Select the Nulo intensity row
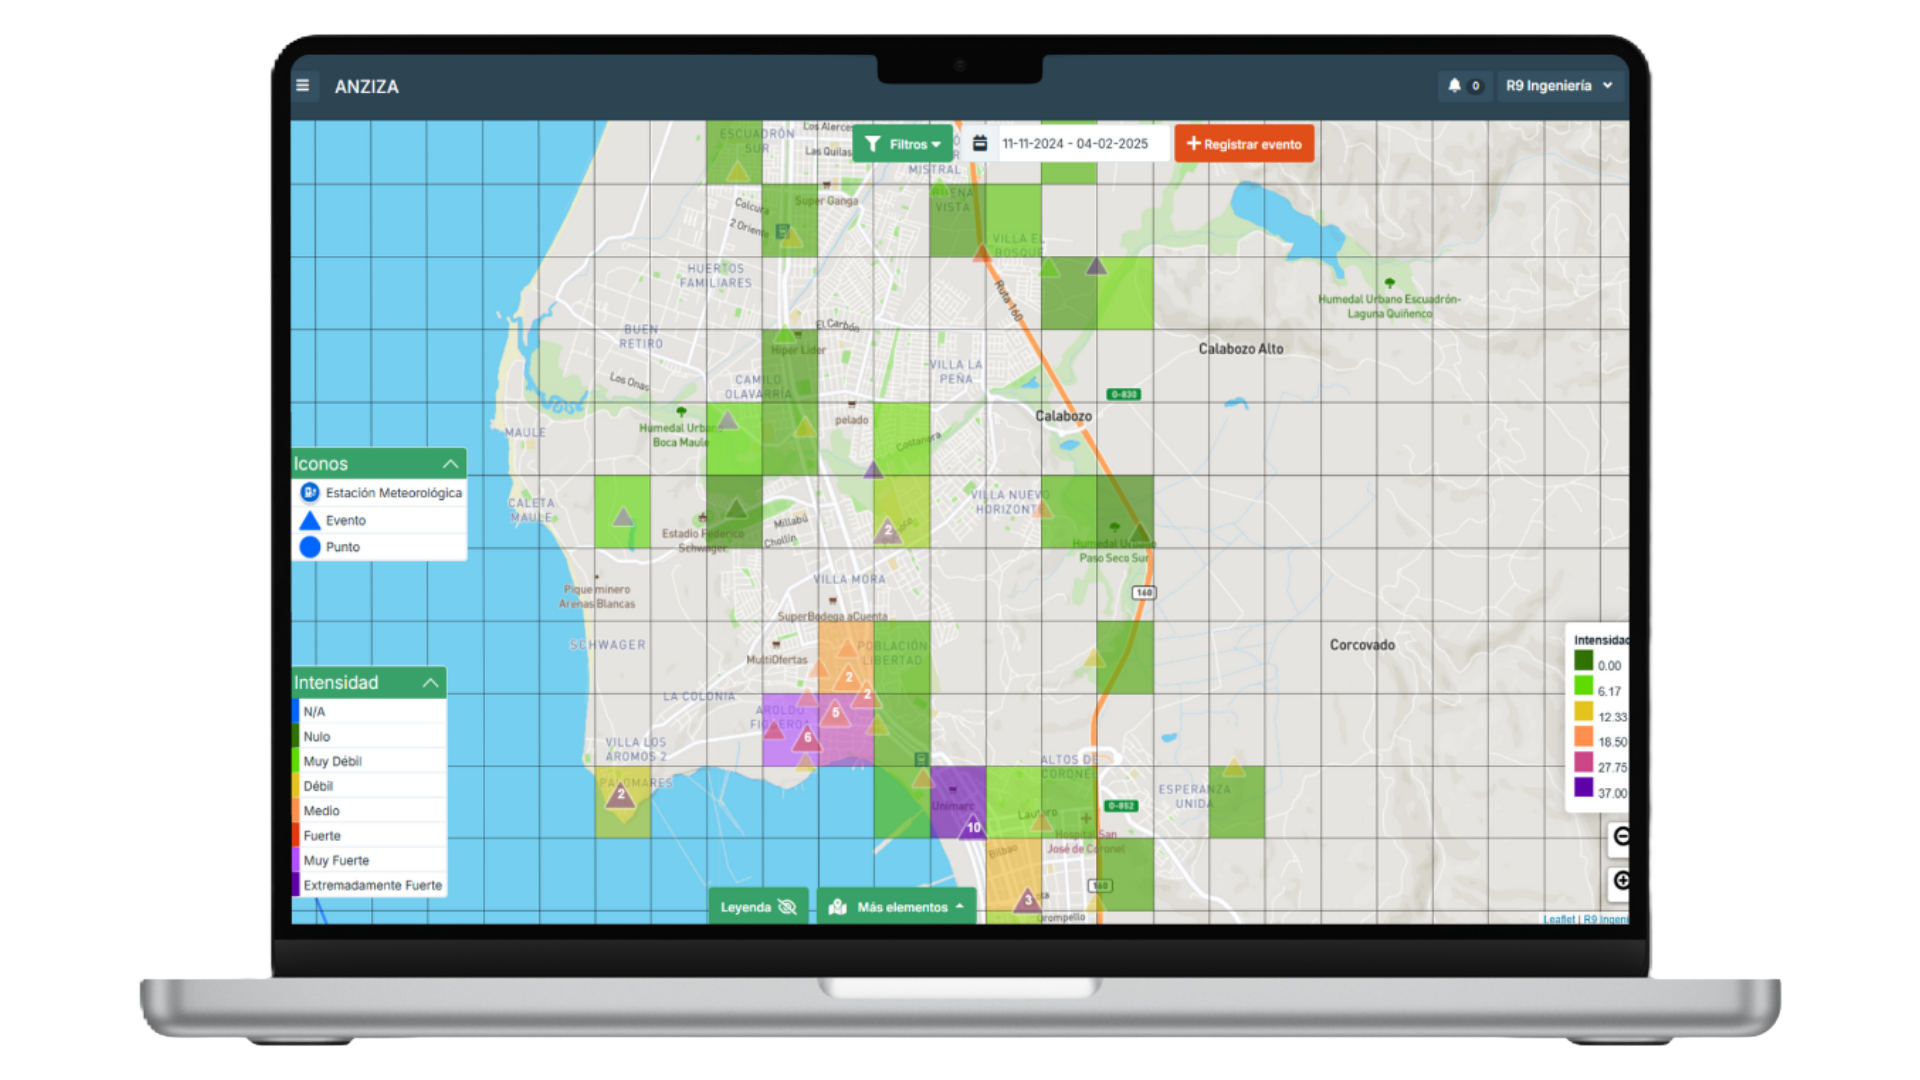Viewport: 1920px width, 1080px height. click(369, 737)
